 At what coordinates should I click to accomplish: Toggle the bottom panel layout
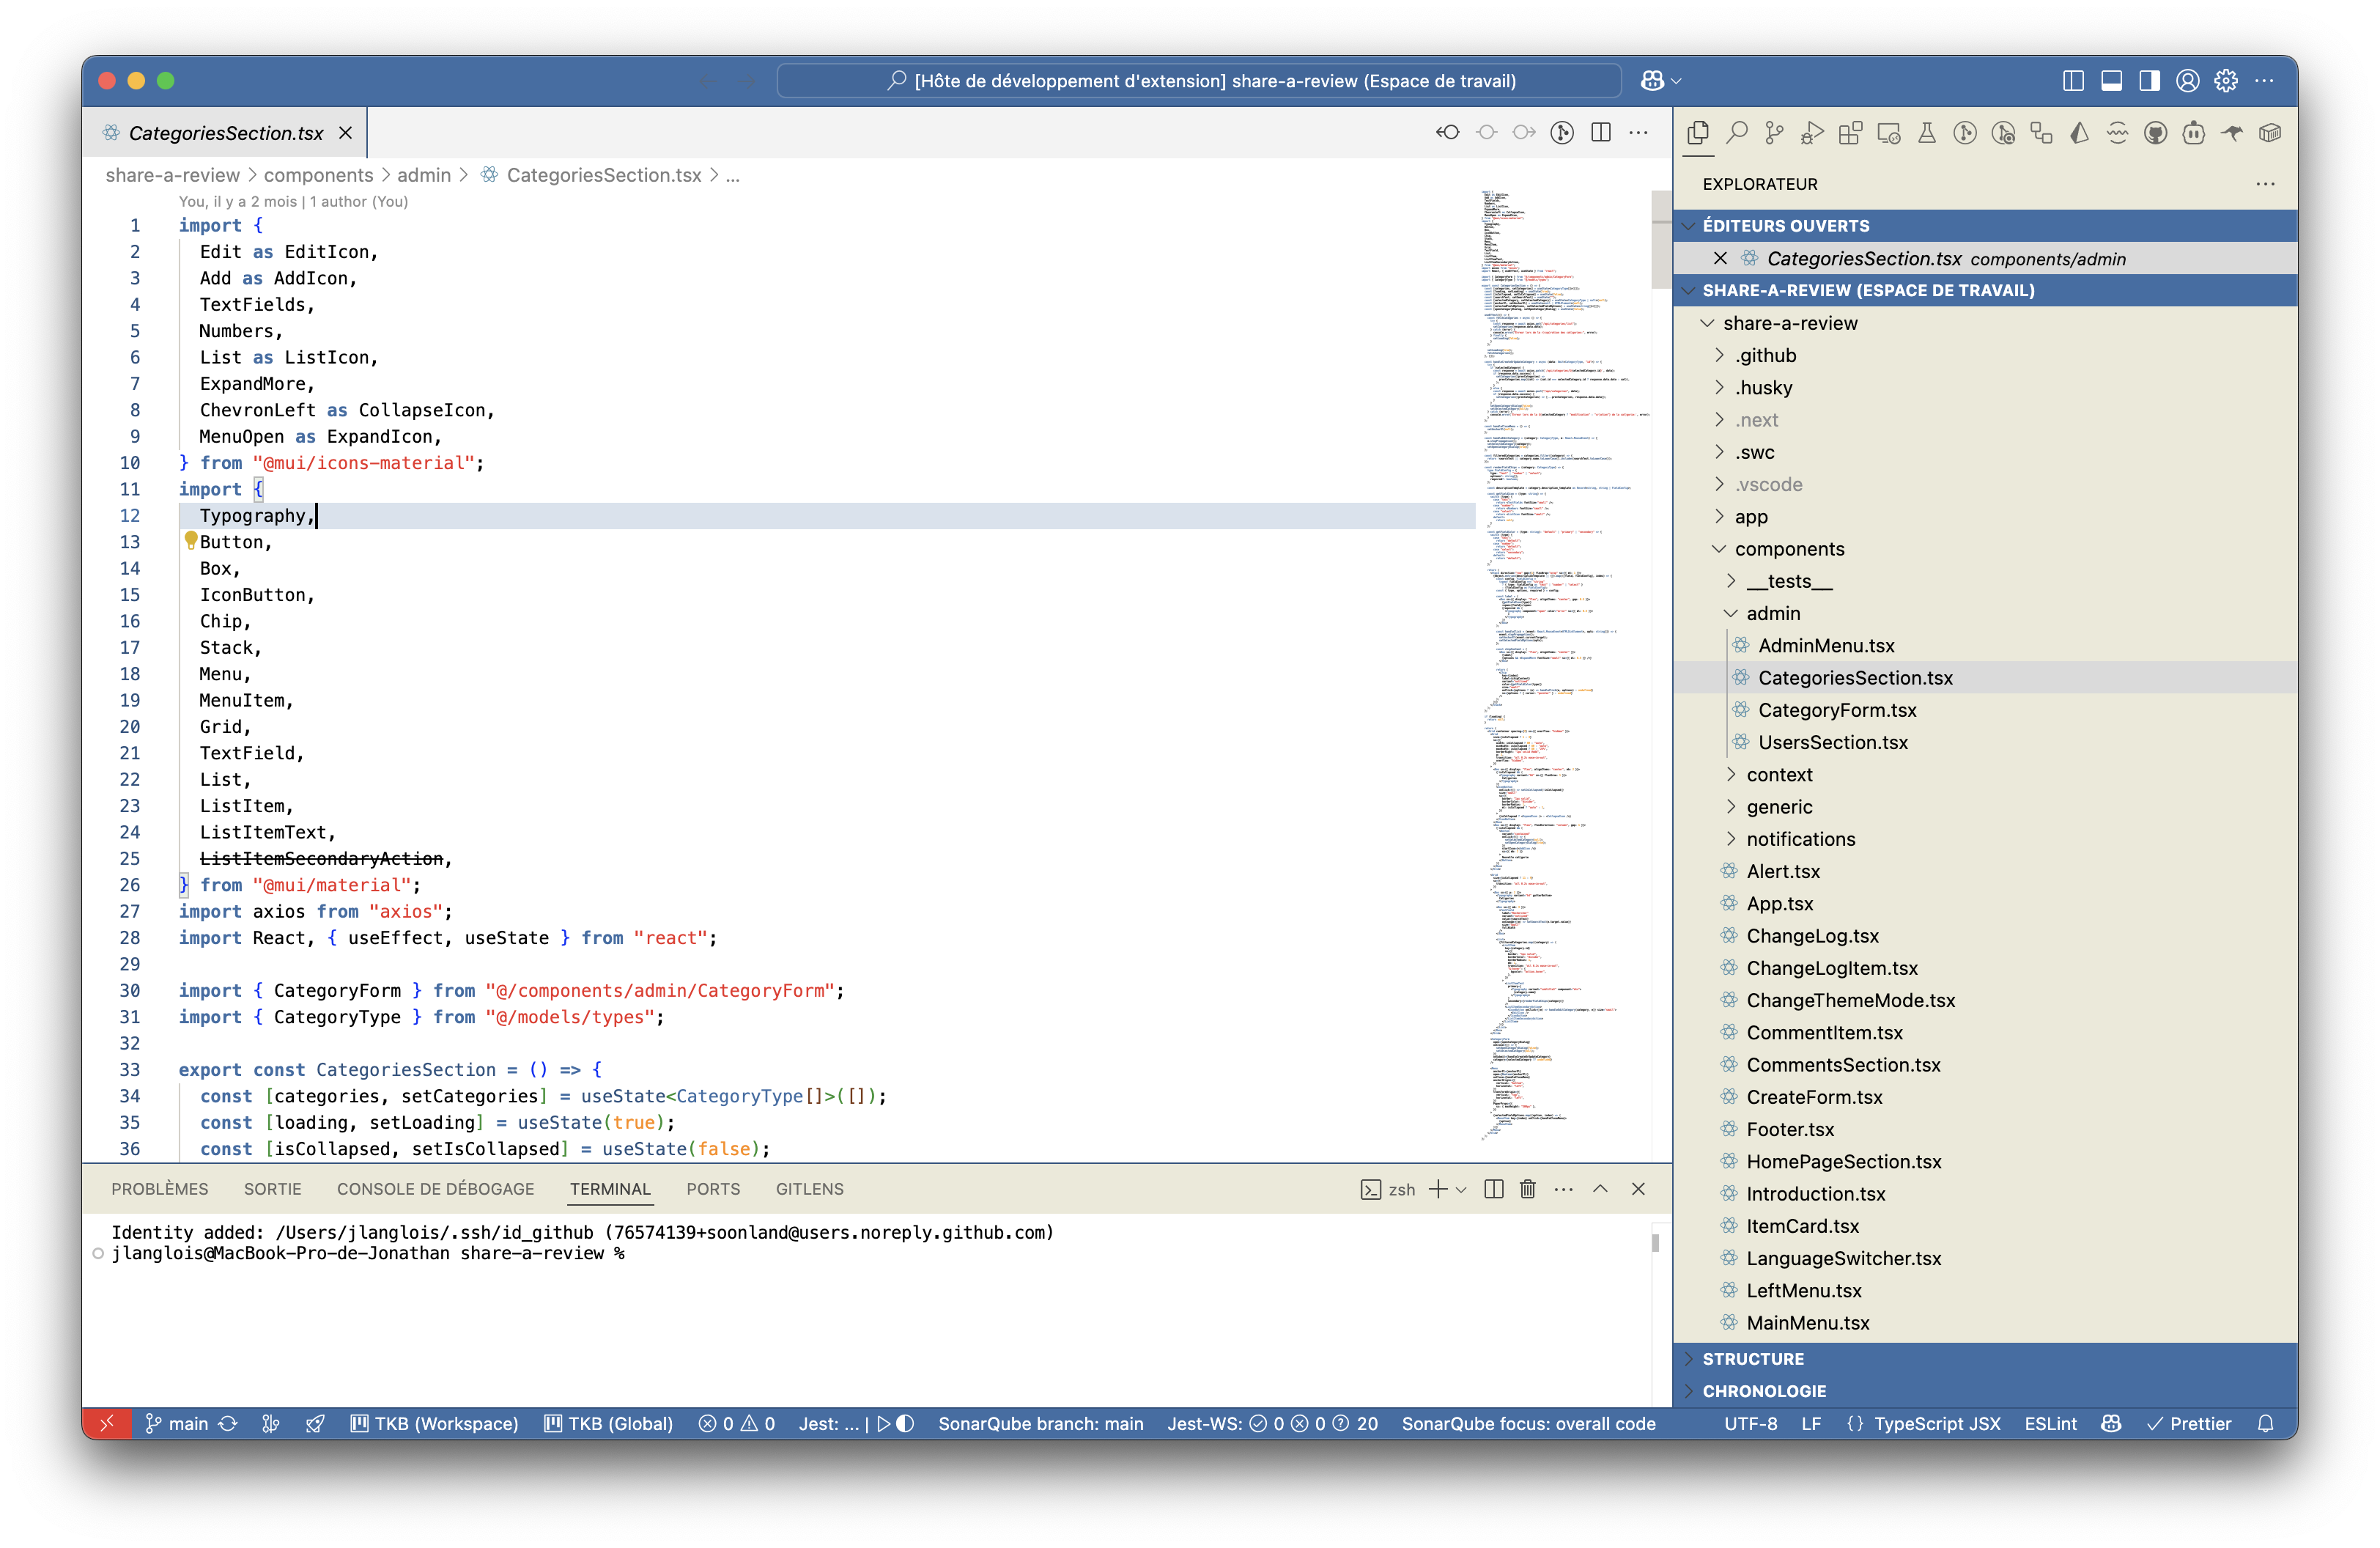point(2111,81)
